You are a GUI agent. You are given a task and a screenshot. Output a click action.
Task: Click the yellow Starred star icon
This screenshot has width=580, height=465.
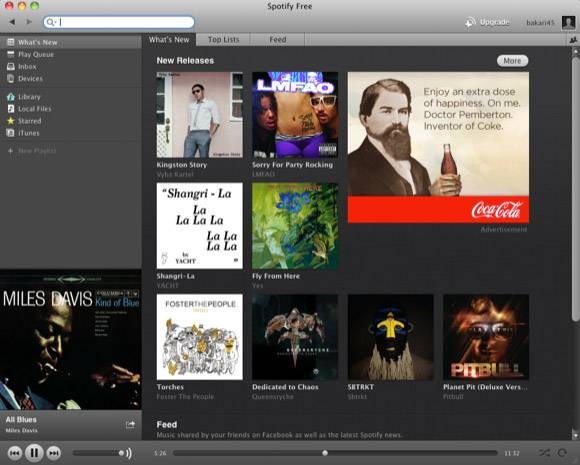click(11, 121)
